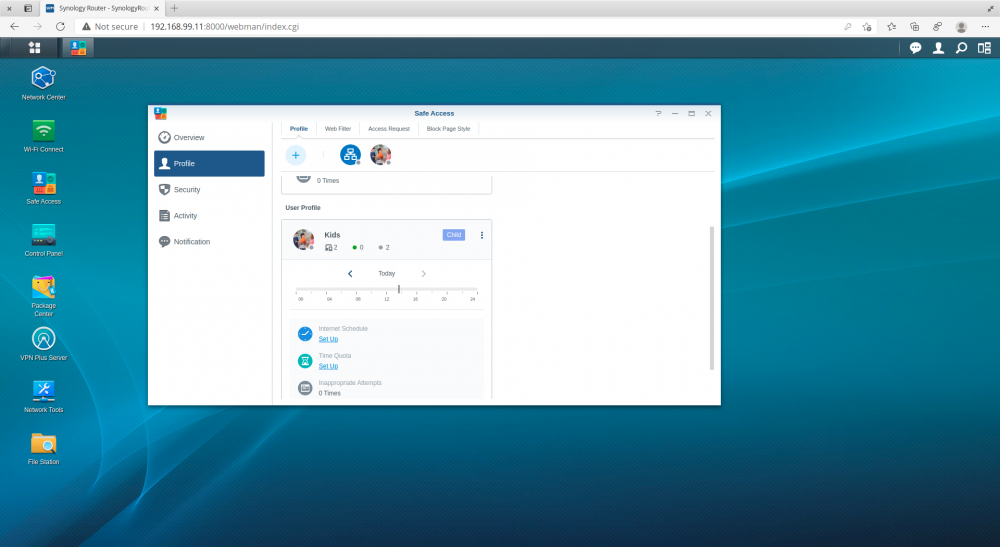1000x547 pixels.
Task: Open the Kids profile three-dot menu
Action: (482, 235)
